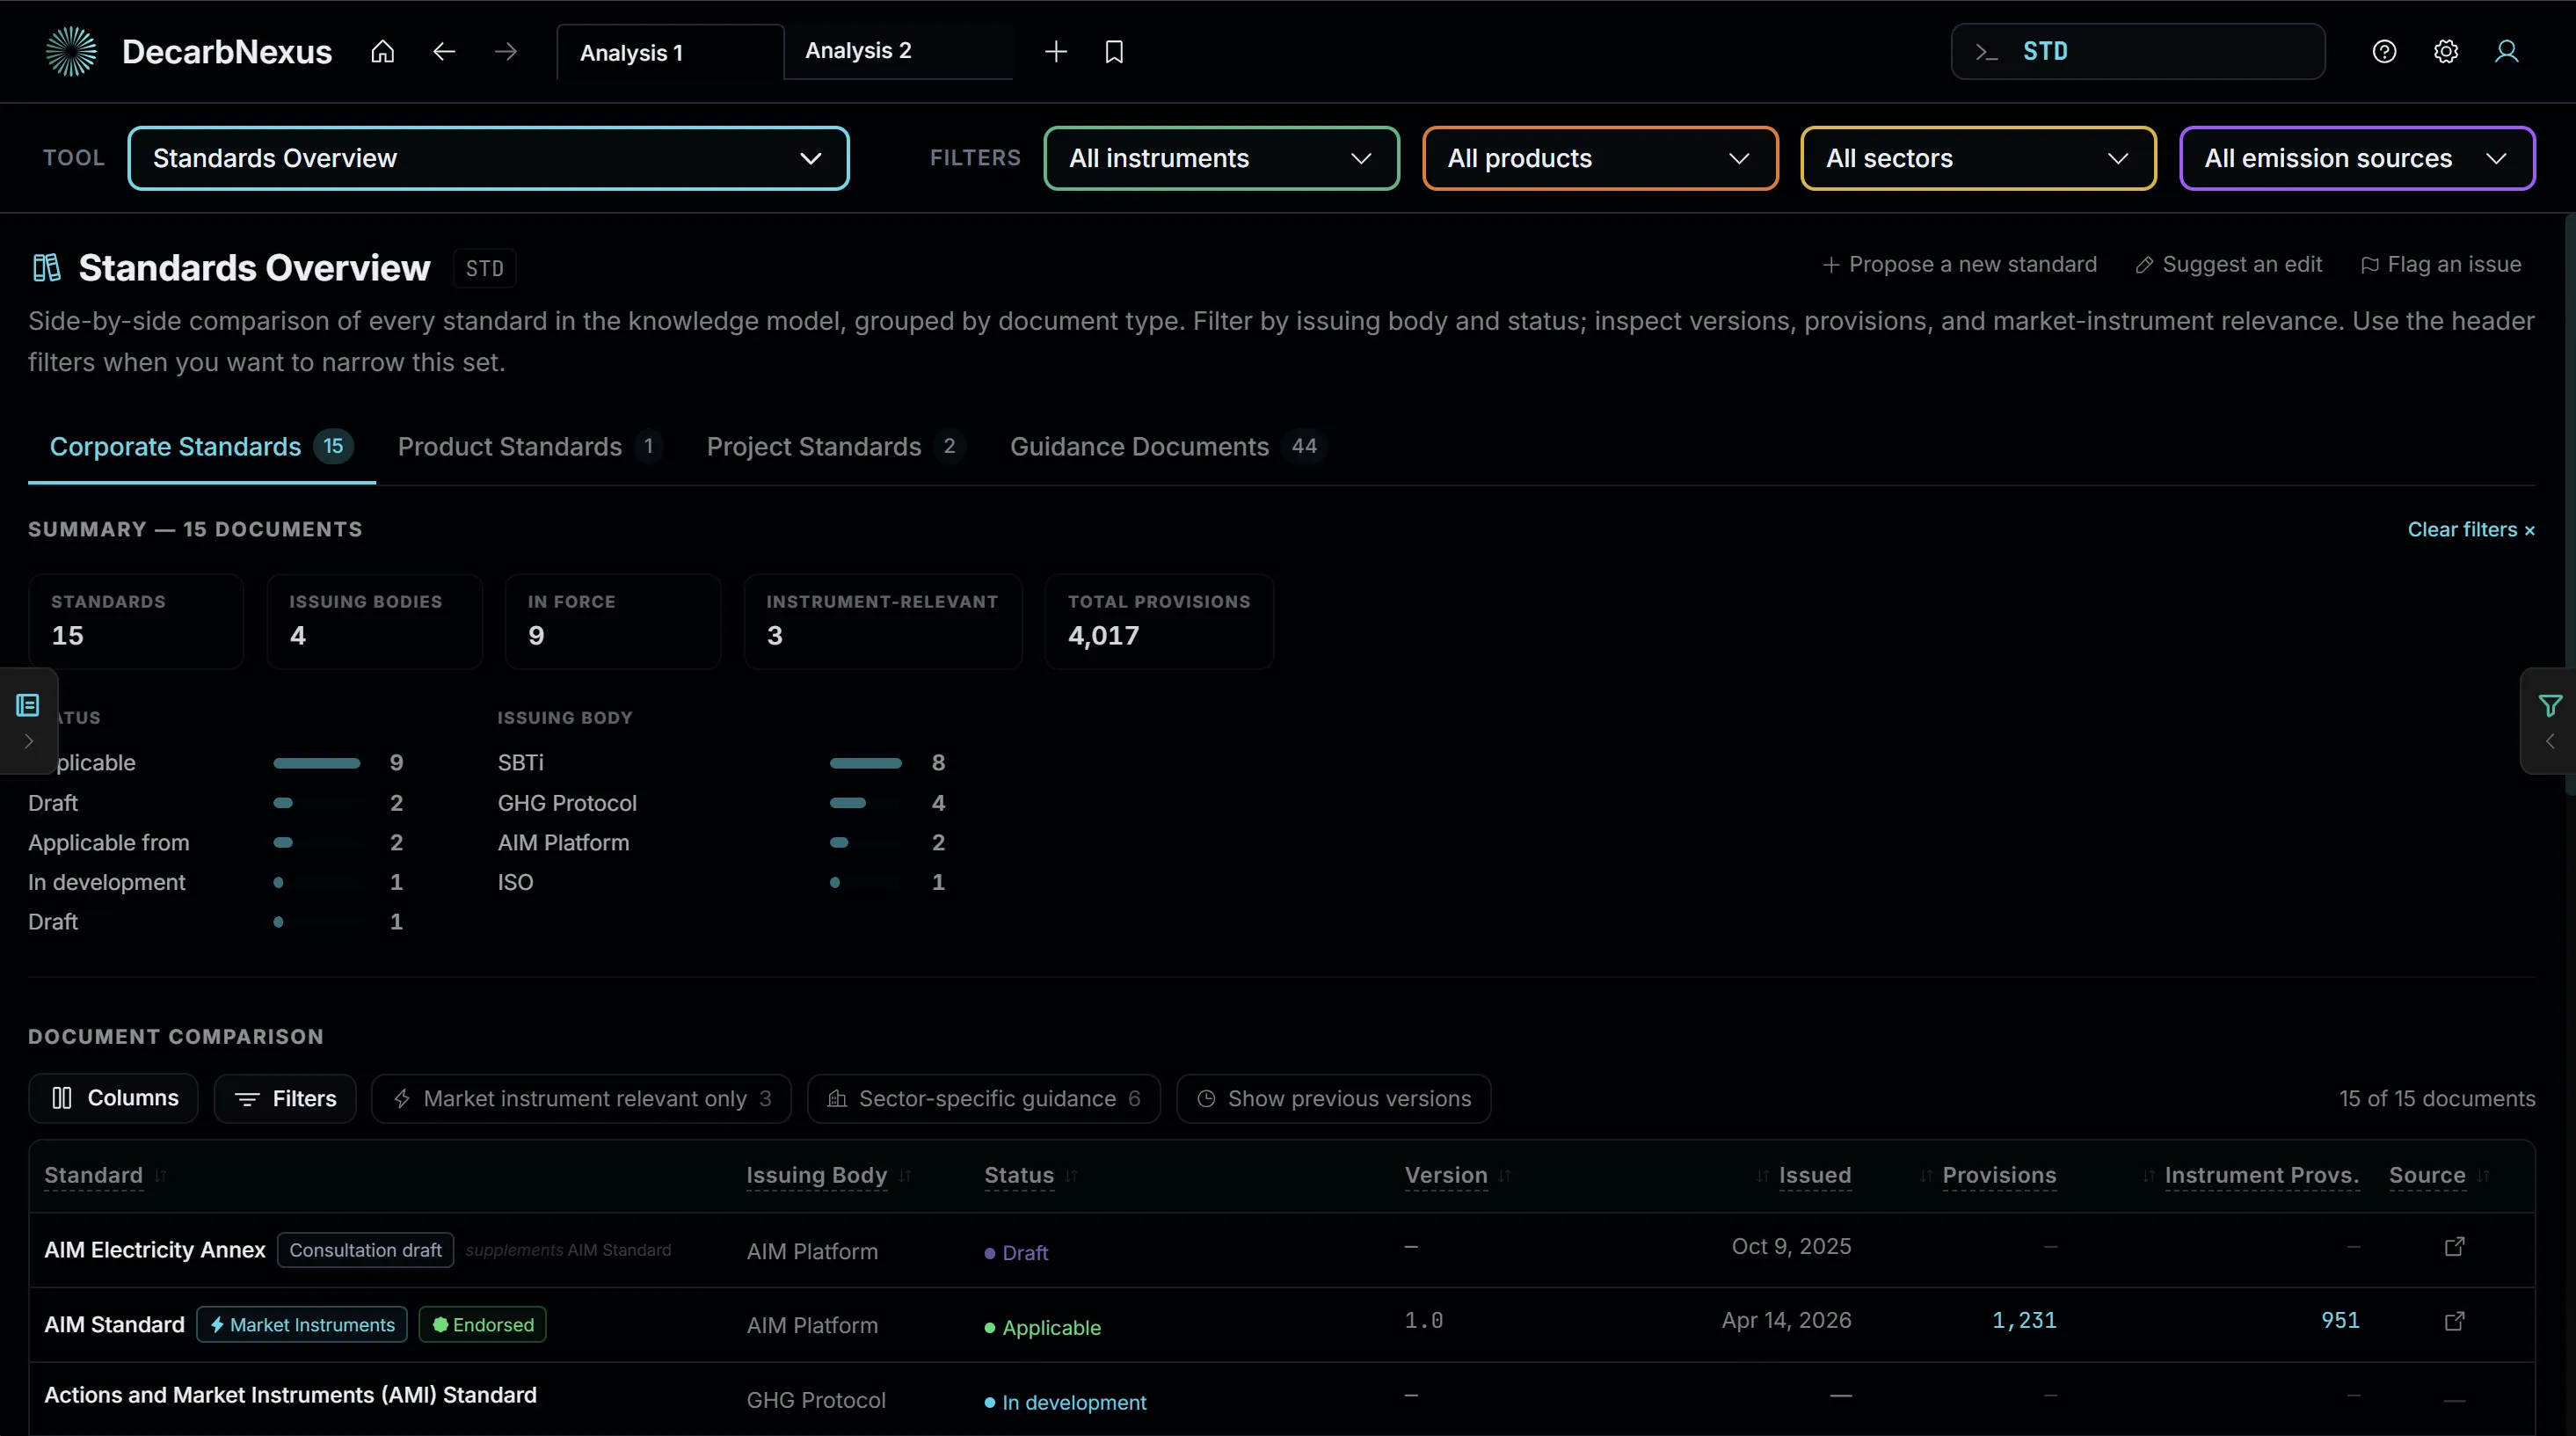Open AIM Standard external source link
The height and width of the screenshot is (1436, 2576).
pos(2455,1321)
